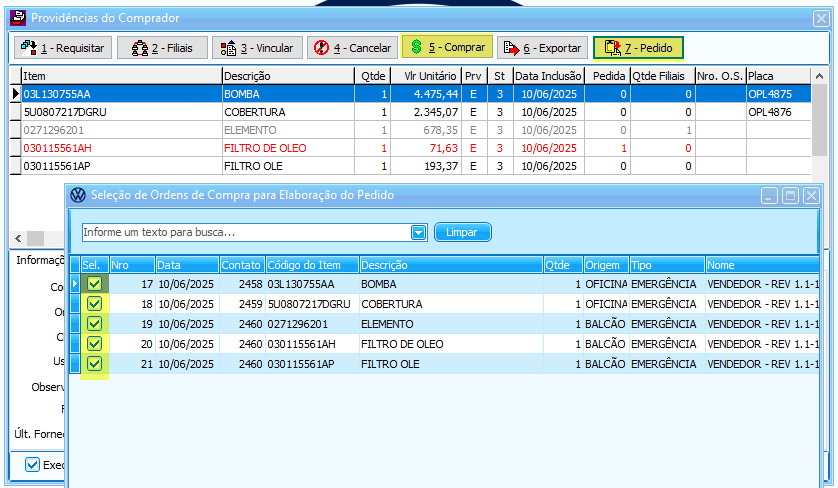Click the Limpar button
Viewport: 838px width, 488px height.
point(462,233)
